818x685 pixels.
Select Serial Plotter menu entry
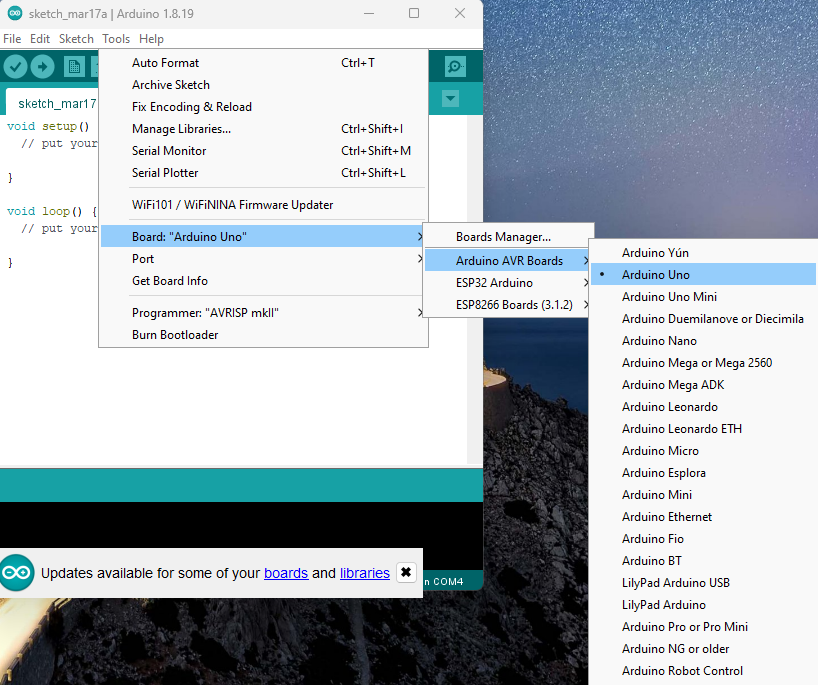click(263, 173)
